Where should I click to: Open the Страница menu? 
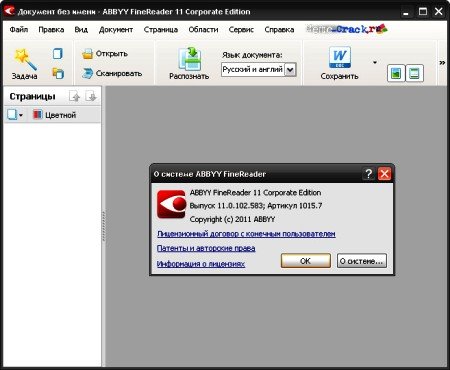(161, 30)
